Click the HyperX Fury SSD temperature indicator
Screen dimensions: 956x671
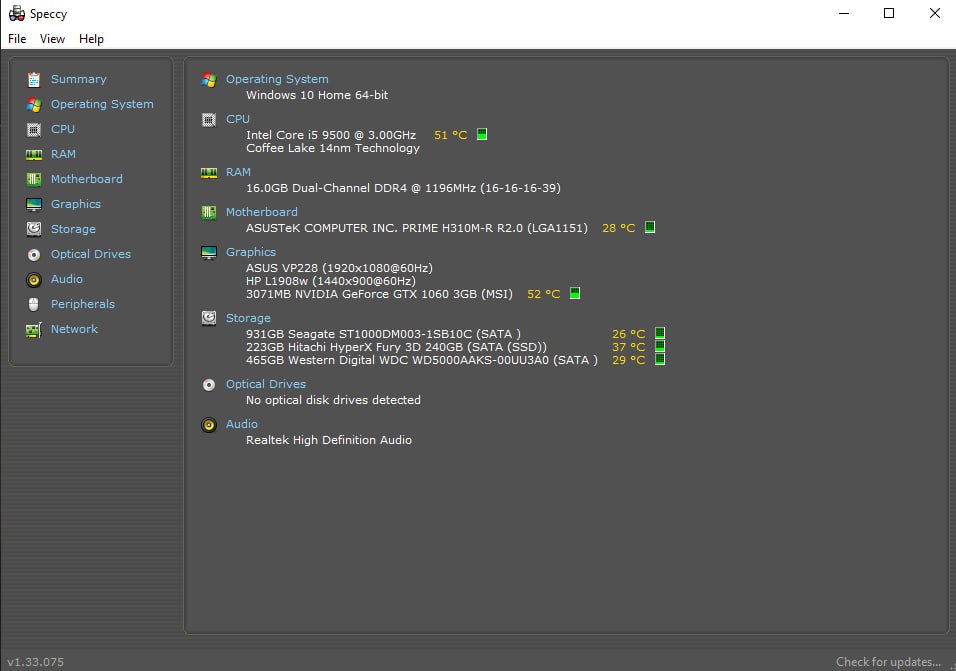click(660, 346)
